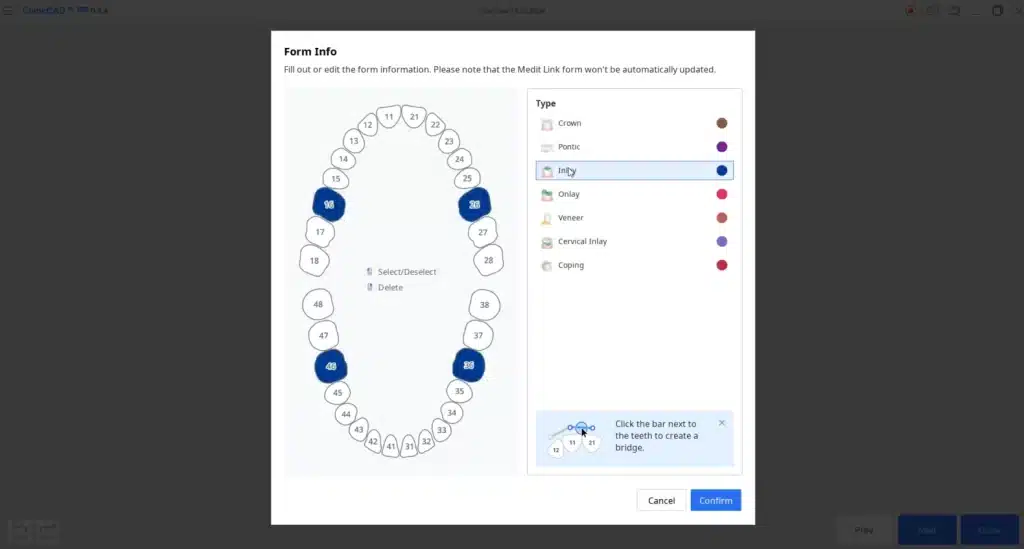
Task: Select tooth 15 on the chart
Action: pos(336,179)
